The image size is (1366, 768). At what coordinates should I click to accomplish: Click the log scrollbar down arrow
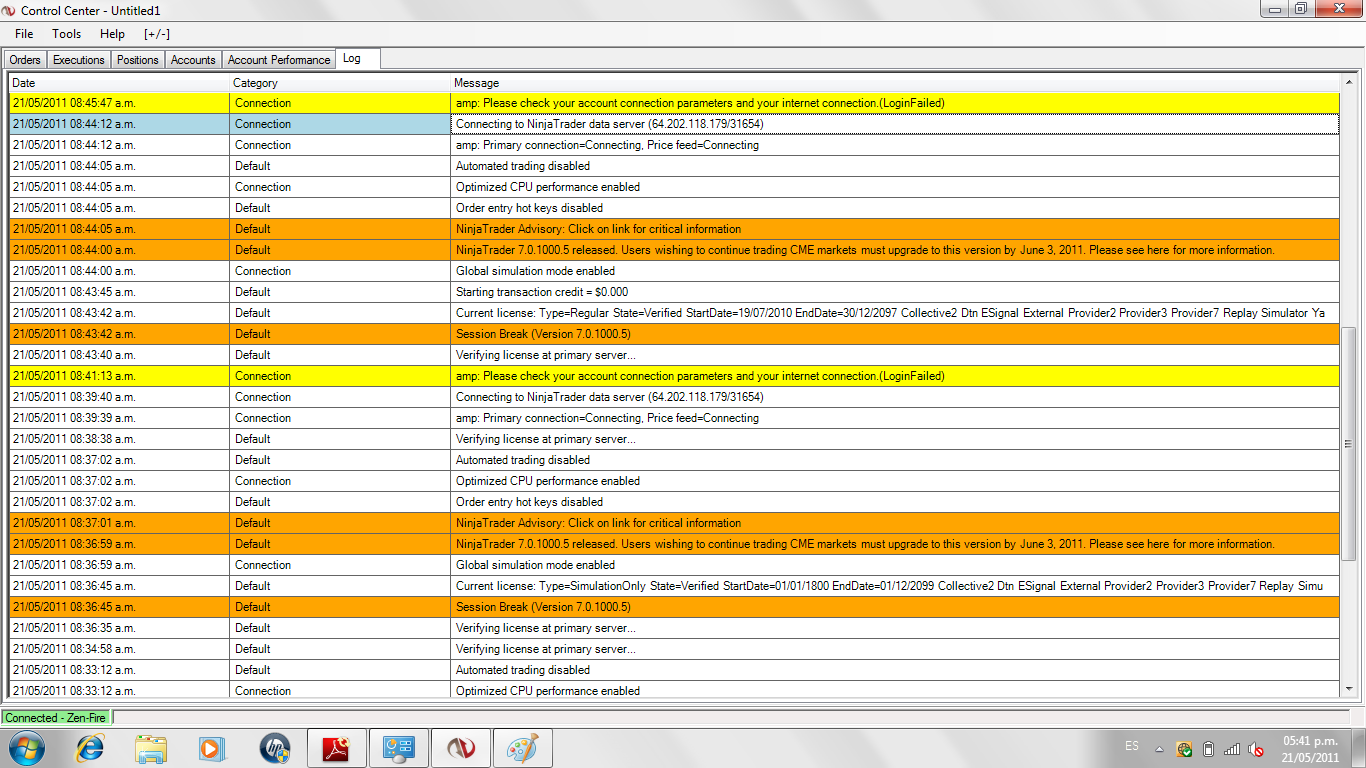pyautogui.click(x=1348, y=689)
